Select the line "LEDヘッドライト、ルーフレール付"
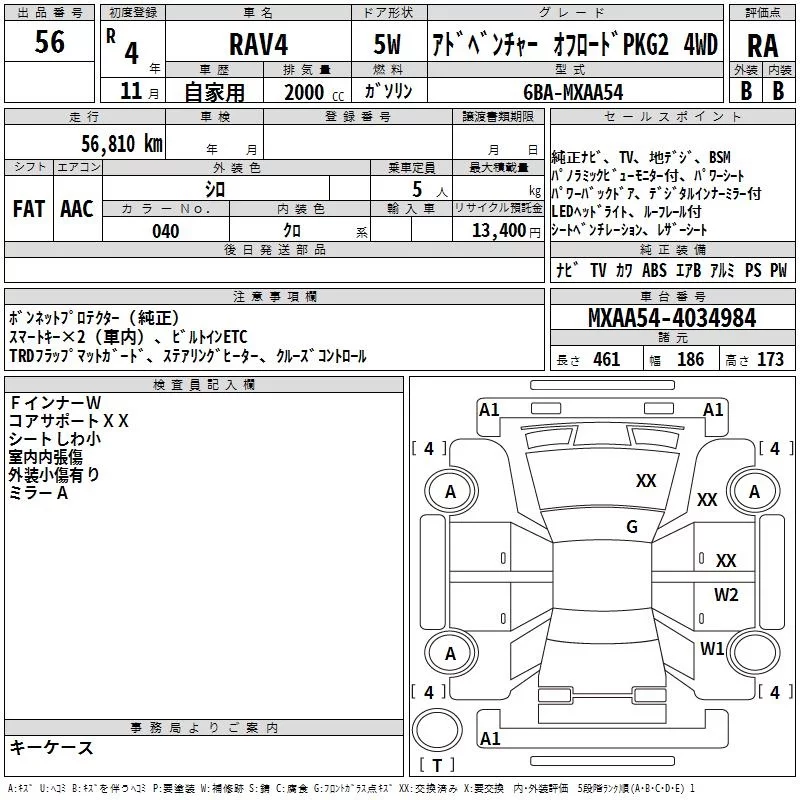This screenshot has width=800, height=800. point(627,211)
